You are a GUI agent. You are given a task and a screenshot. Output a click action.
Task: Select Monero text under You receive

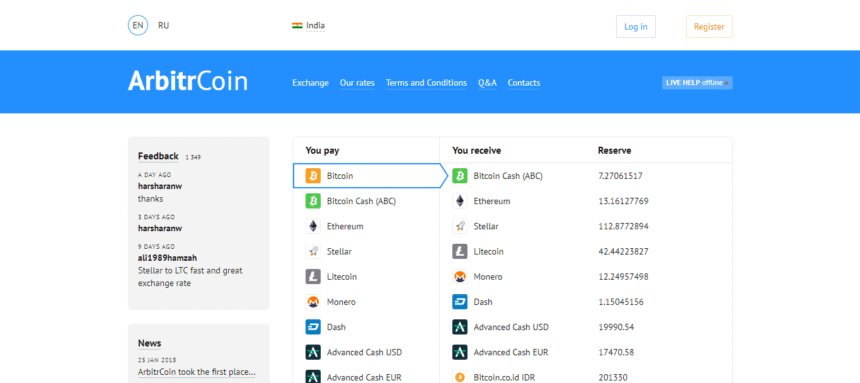pyautogui.click(x=488, y=277)
